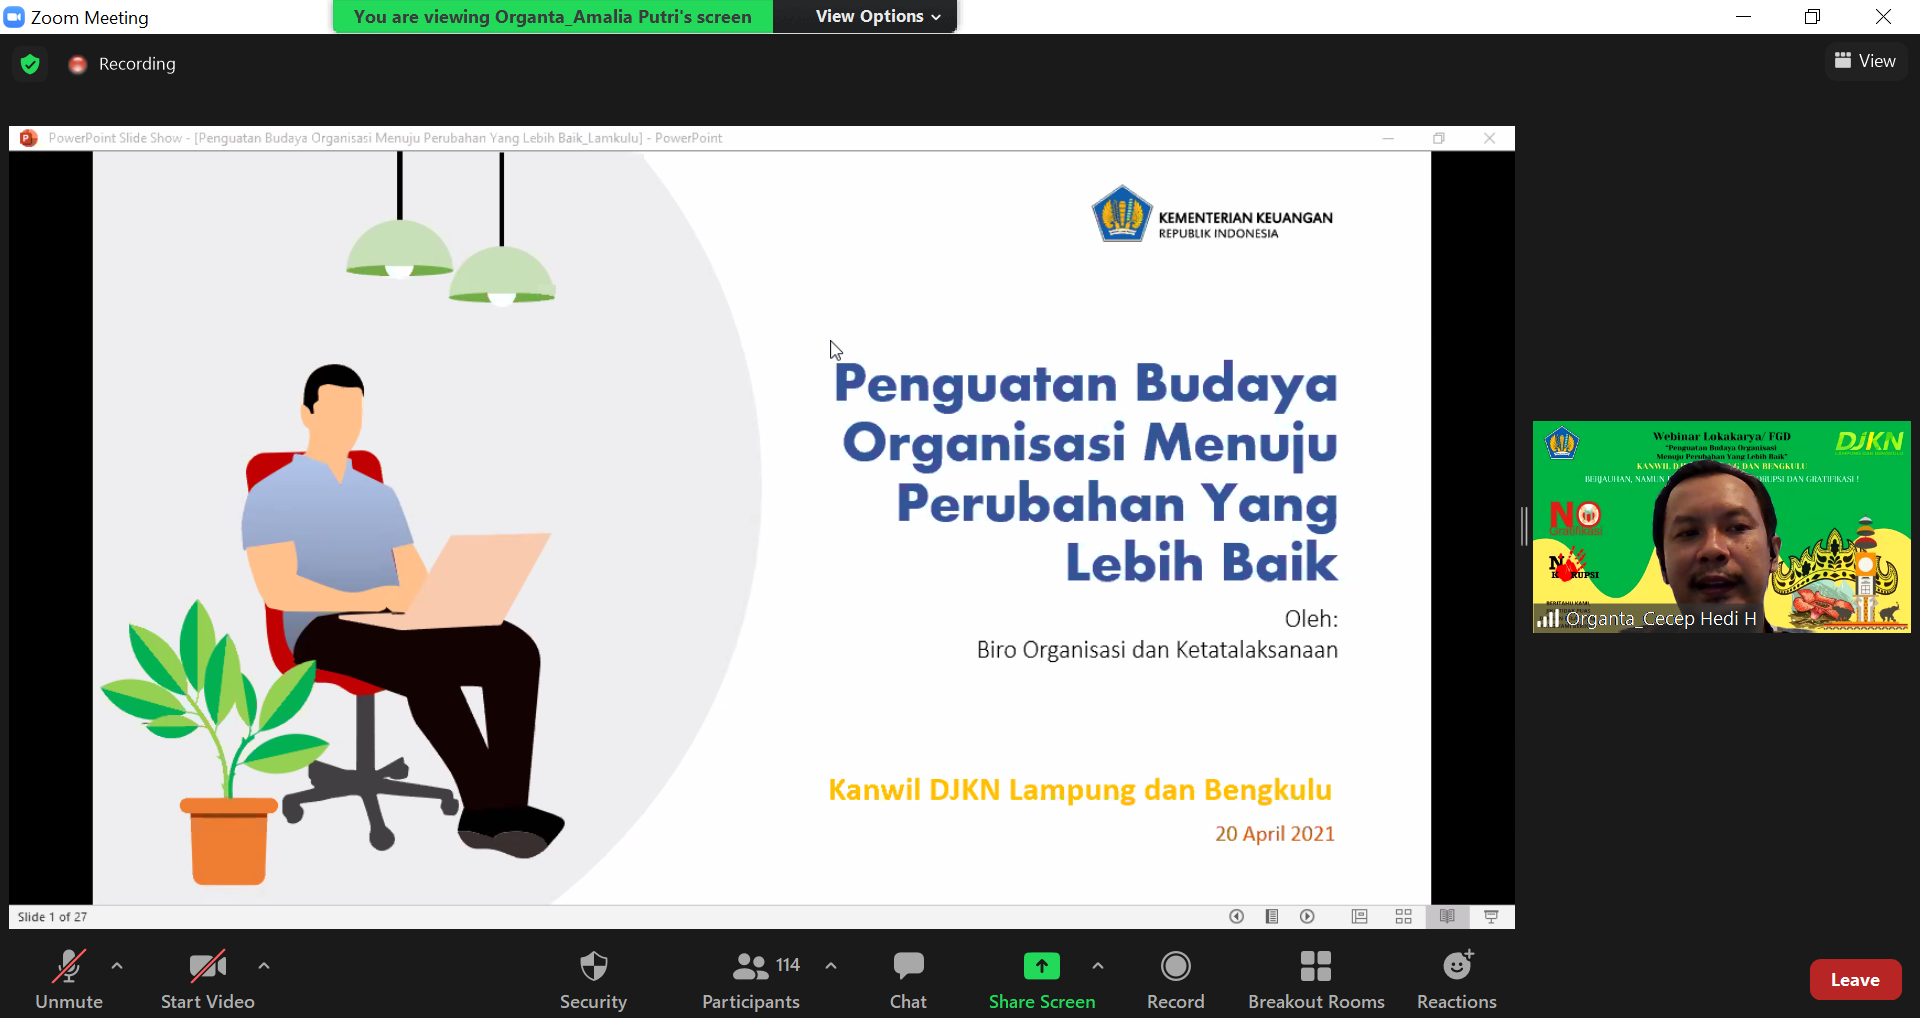The width and height of the screenshot is (1920, 1018).
Task: Go to previous slide in PowerPoint
Action: point(1237,917)
